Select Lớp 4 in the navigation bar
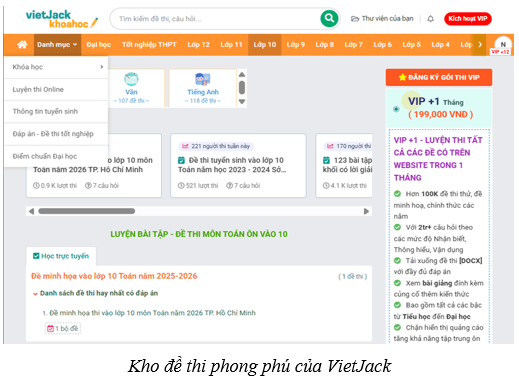This screenshot has height=377, width=519. [x=440, y=44]
